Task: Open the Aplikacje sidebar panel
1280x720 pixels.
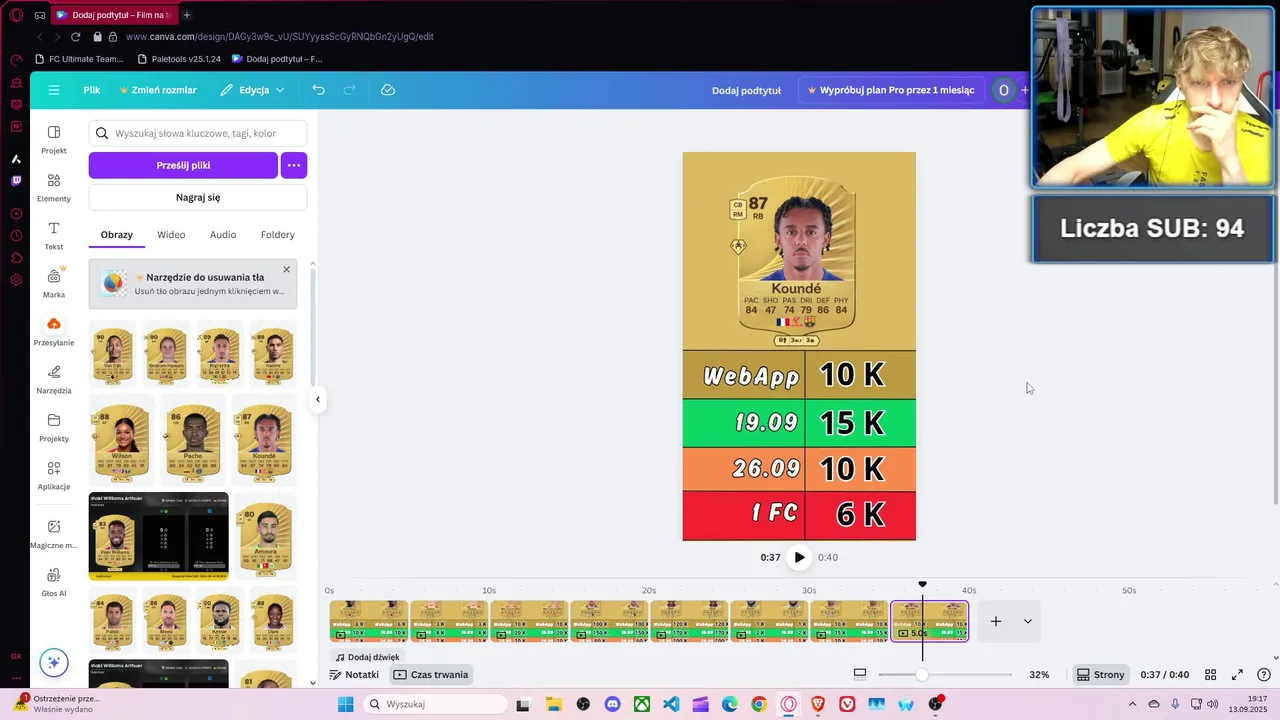Action: tap(54, 475)
